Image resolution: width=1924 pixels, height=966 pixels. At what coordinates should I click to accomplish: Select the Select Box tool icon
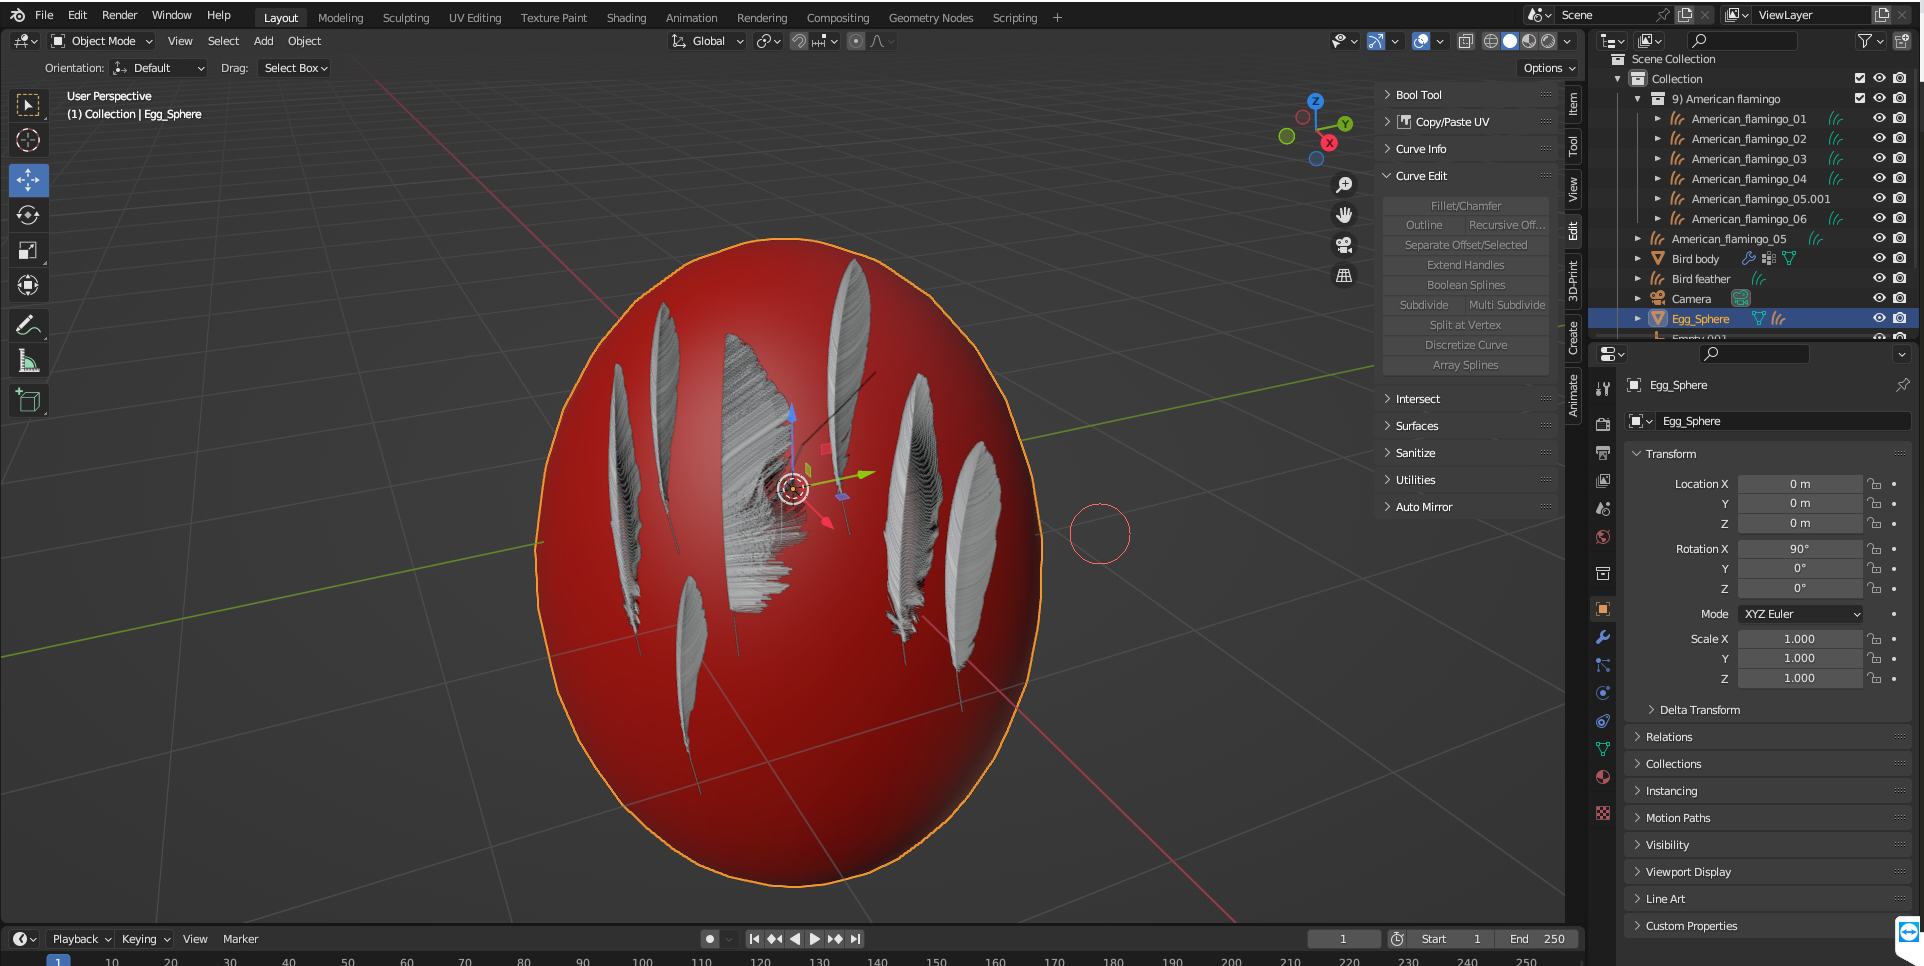[28, 105]
